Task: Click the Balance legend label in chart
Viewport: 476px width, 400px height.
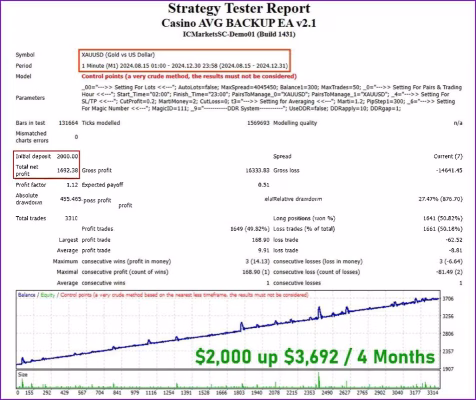Action: coord(26,295)
